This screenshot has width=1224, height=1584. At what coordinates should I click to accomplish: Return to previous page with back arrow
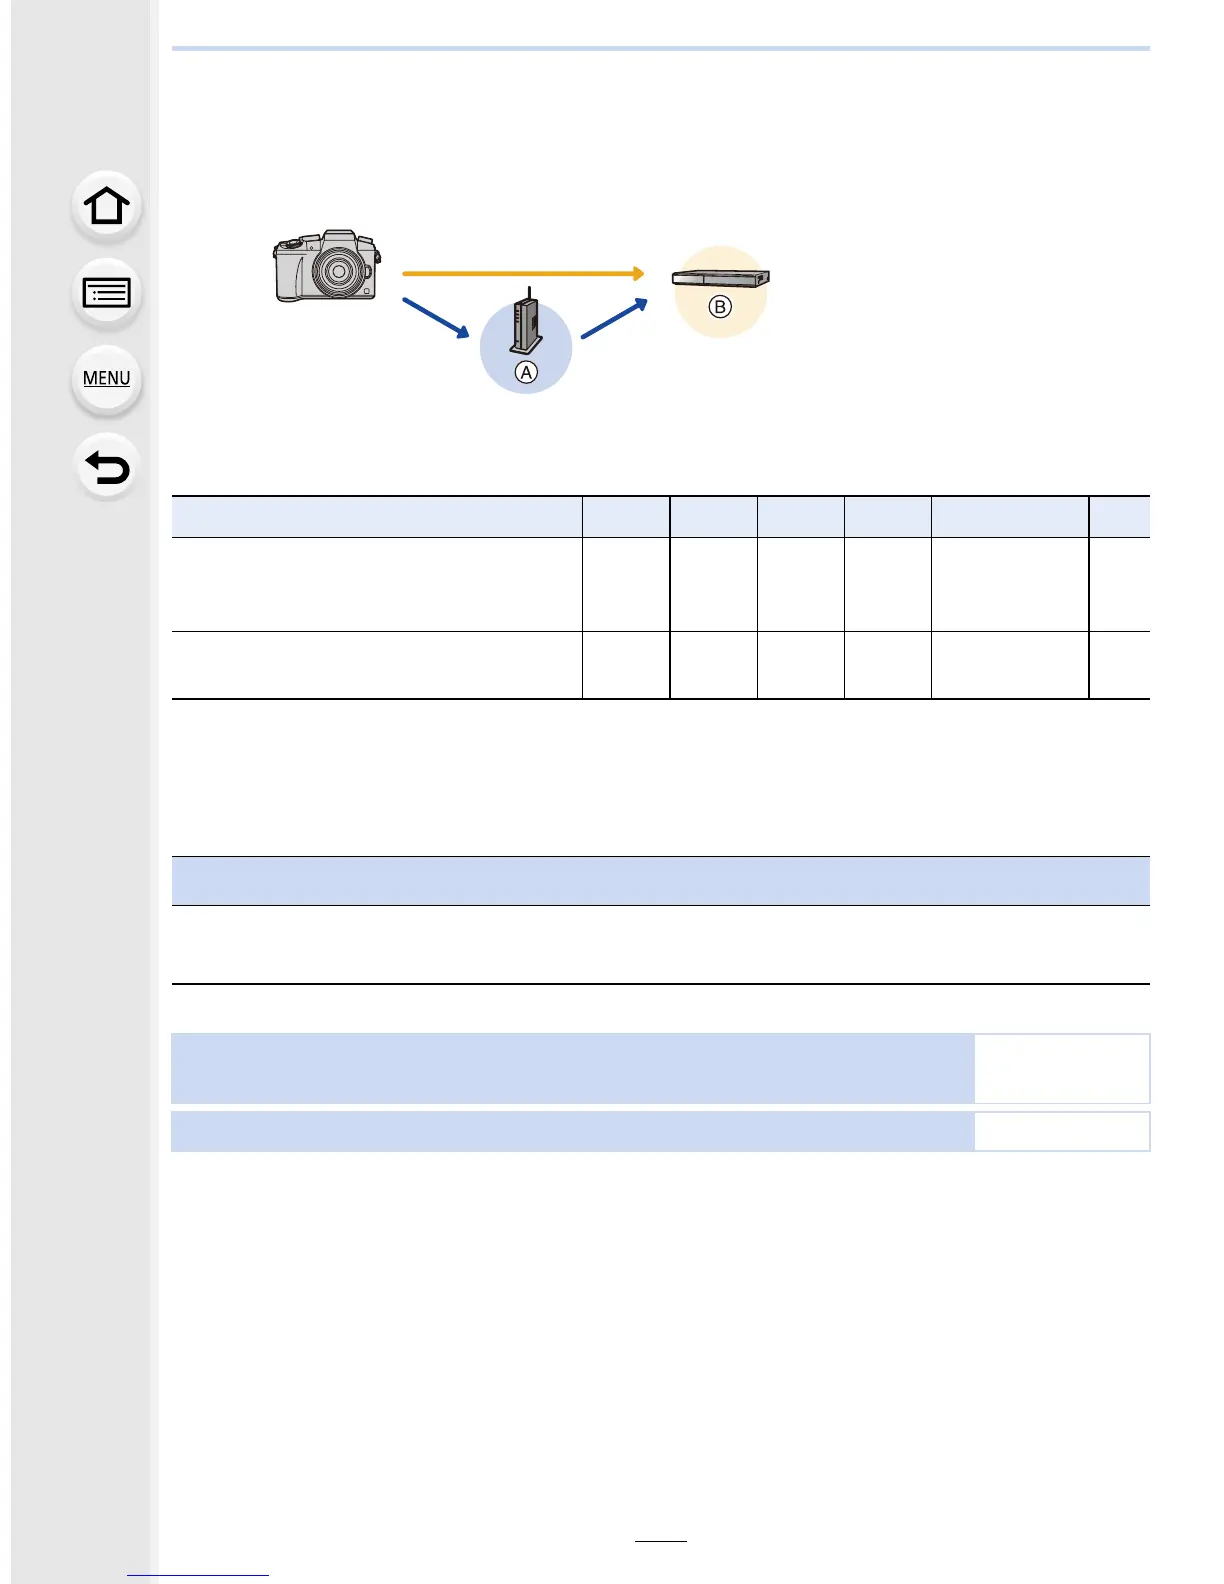107,467
